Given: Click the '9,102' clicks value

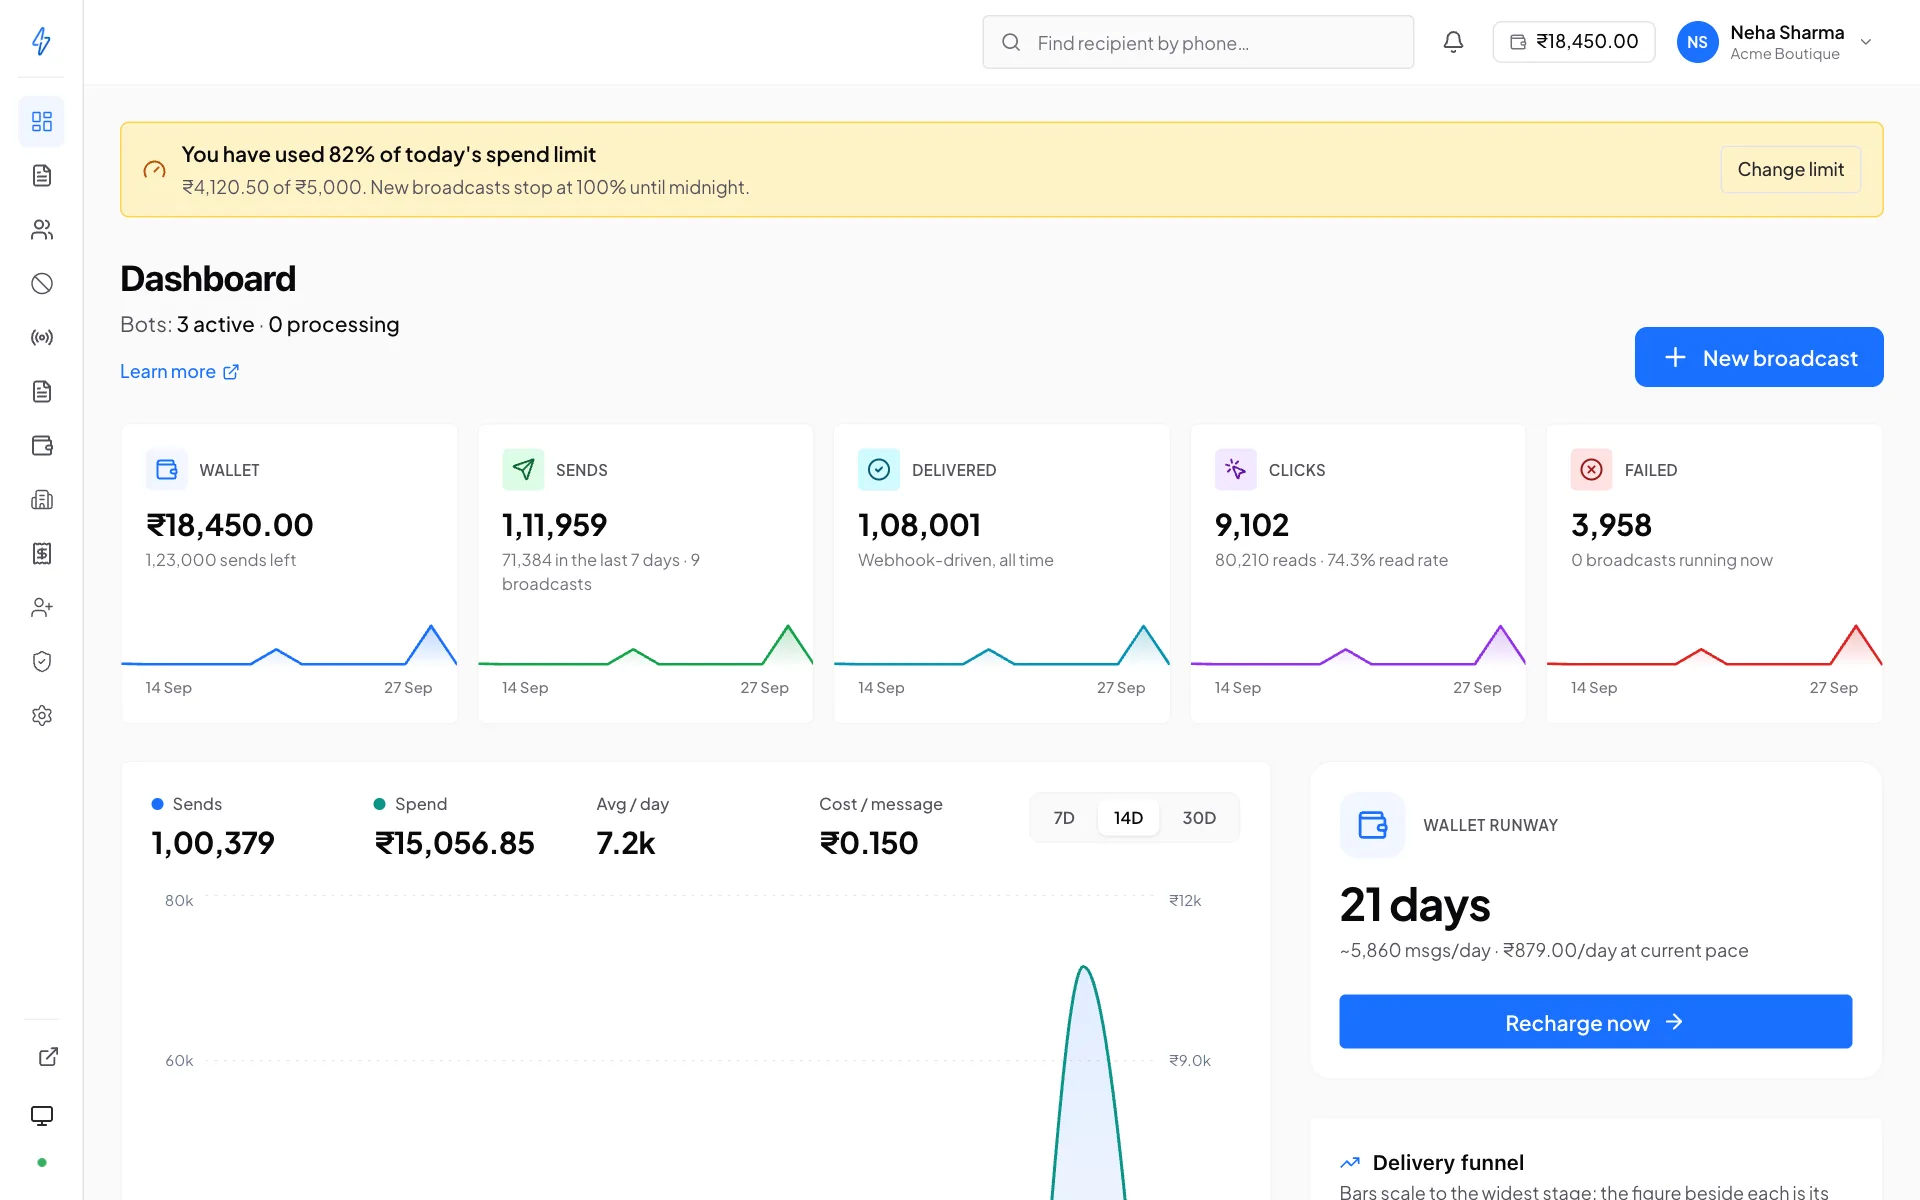Looking at the screenshot, I should coord(1251,525).
